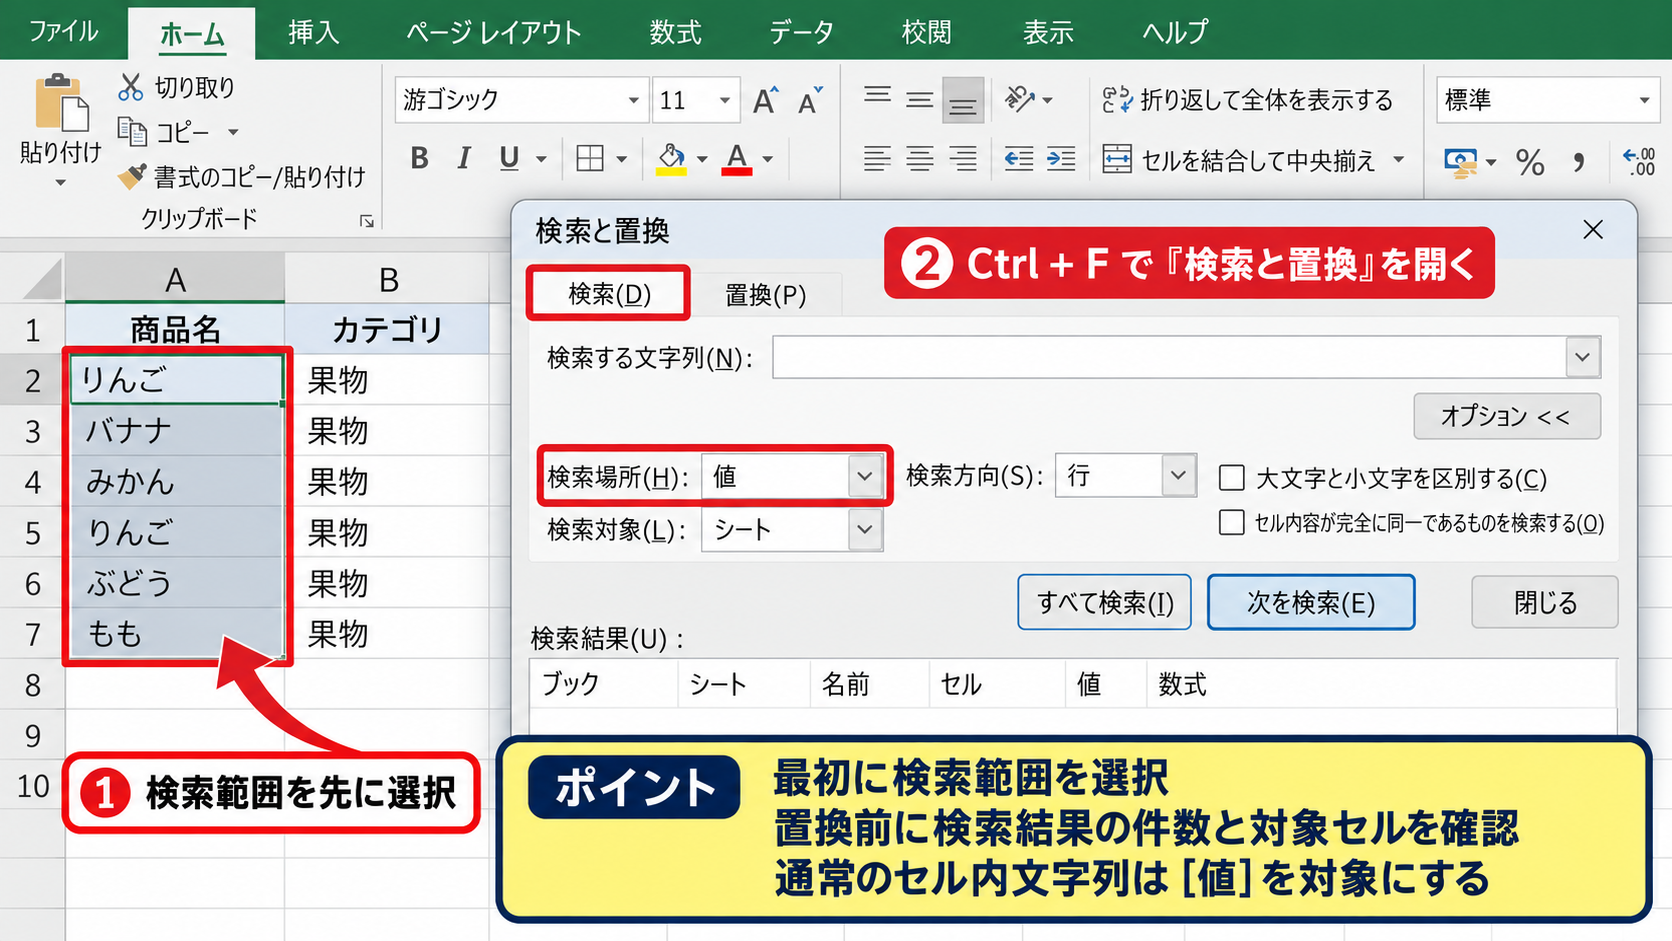This screenshot has height=941, width=1672.
Task: Expand search string history dropdown arrow
Action: [x=1582, y=357]
